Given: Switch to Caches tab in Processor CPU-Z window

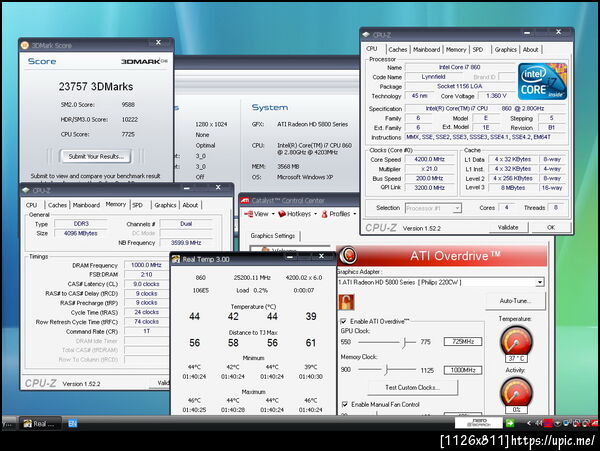Looking at the screenshot, I should [x=398, y=49].
